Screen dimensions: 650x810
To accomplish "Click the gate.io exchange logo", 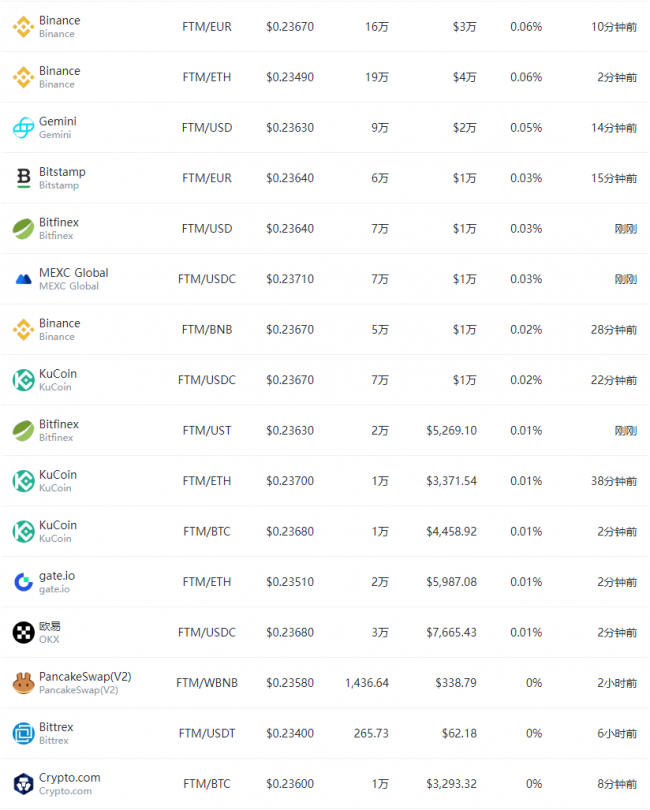I will [x=23, y=582].
